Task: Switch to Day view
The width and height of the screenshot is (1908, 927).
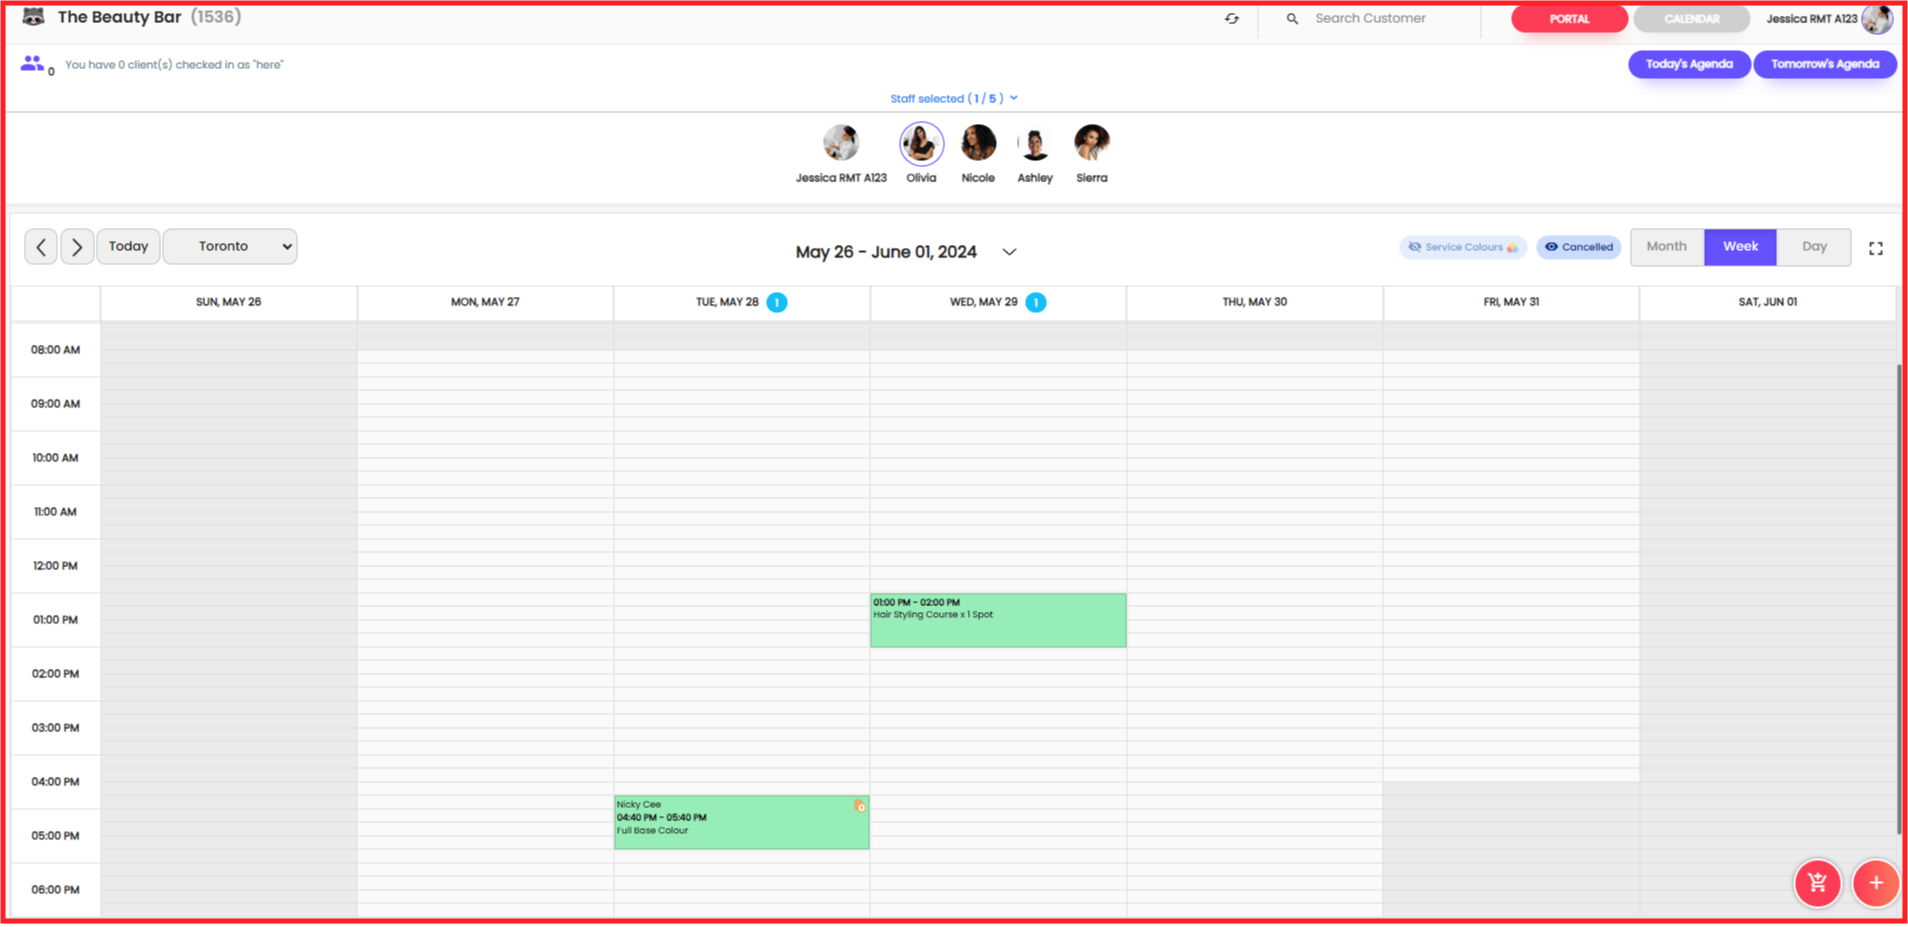Action: (x=1814, y=247)
